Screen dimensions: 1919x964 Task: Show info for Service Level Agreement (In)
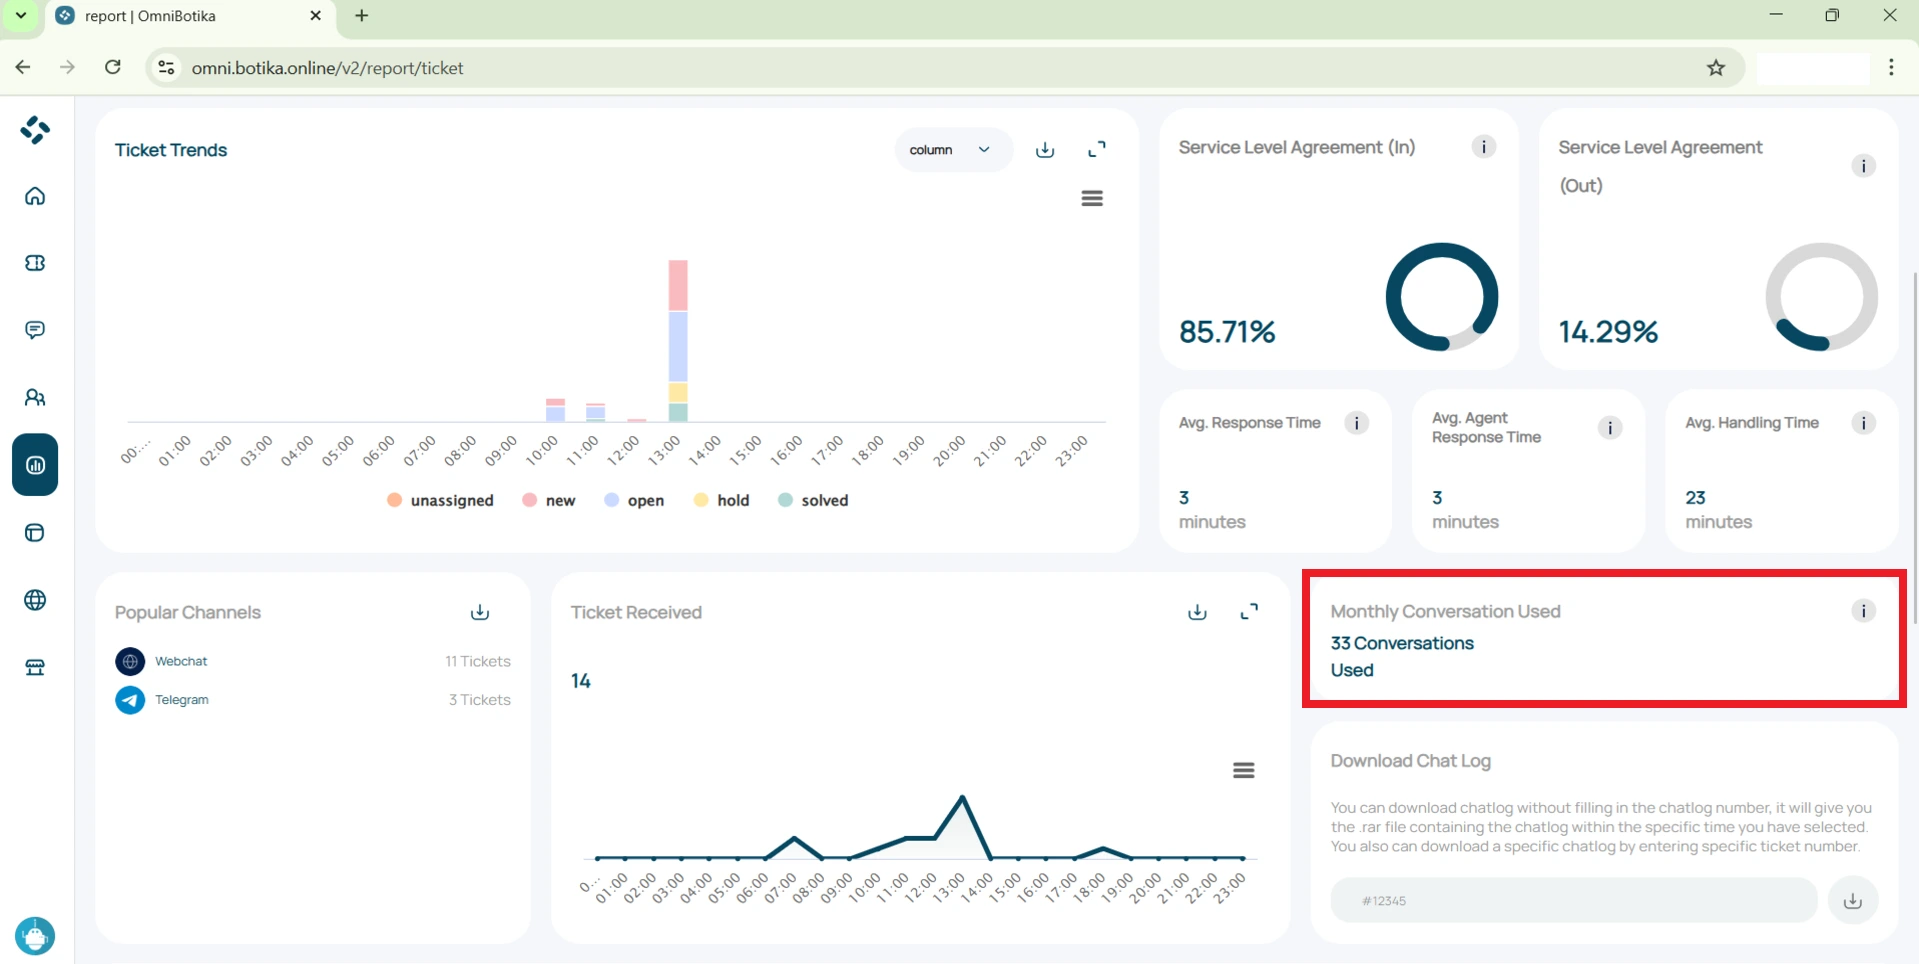point(1484,147)
